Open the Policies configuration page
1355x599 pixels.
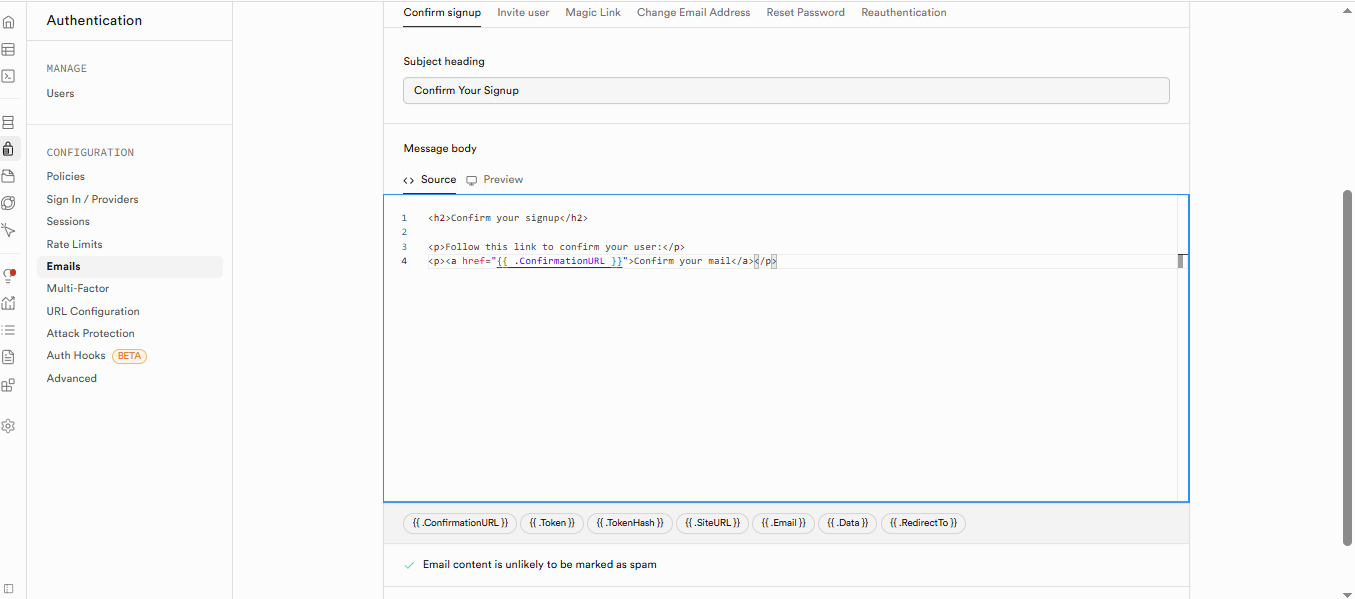click(65, 176)
